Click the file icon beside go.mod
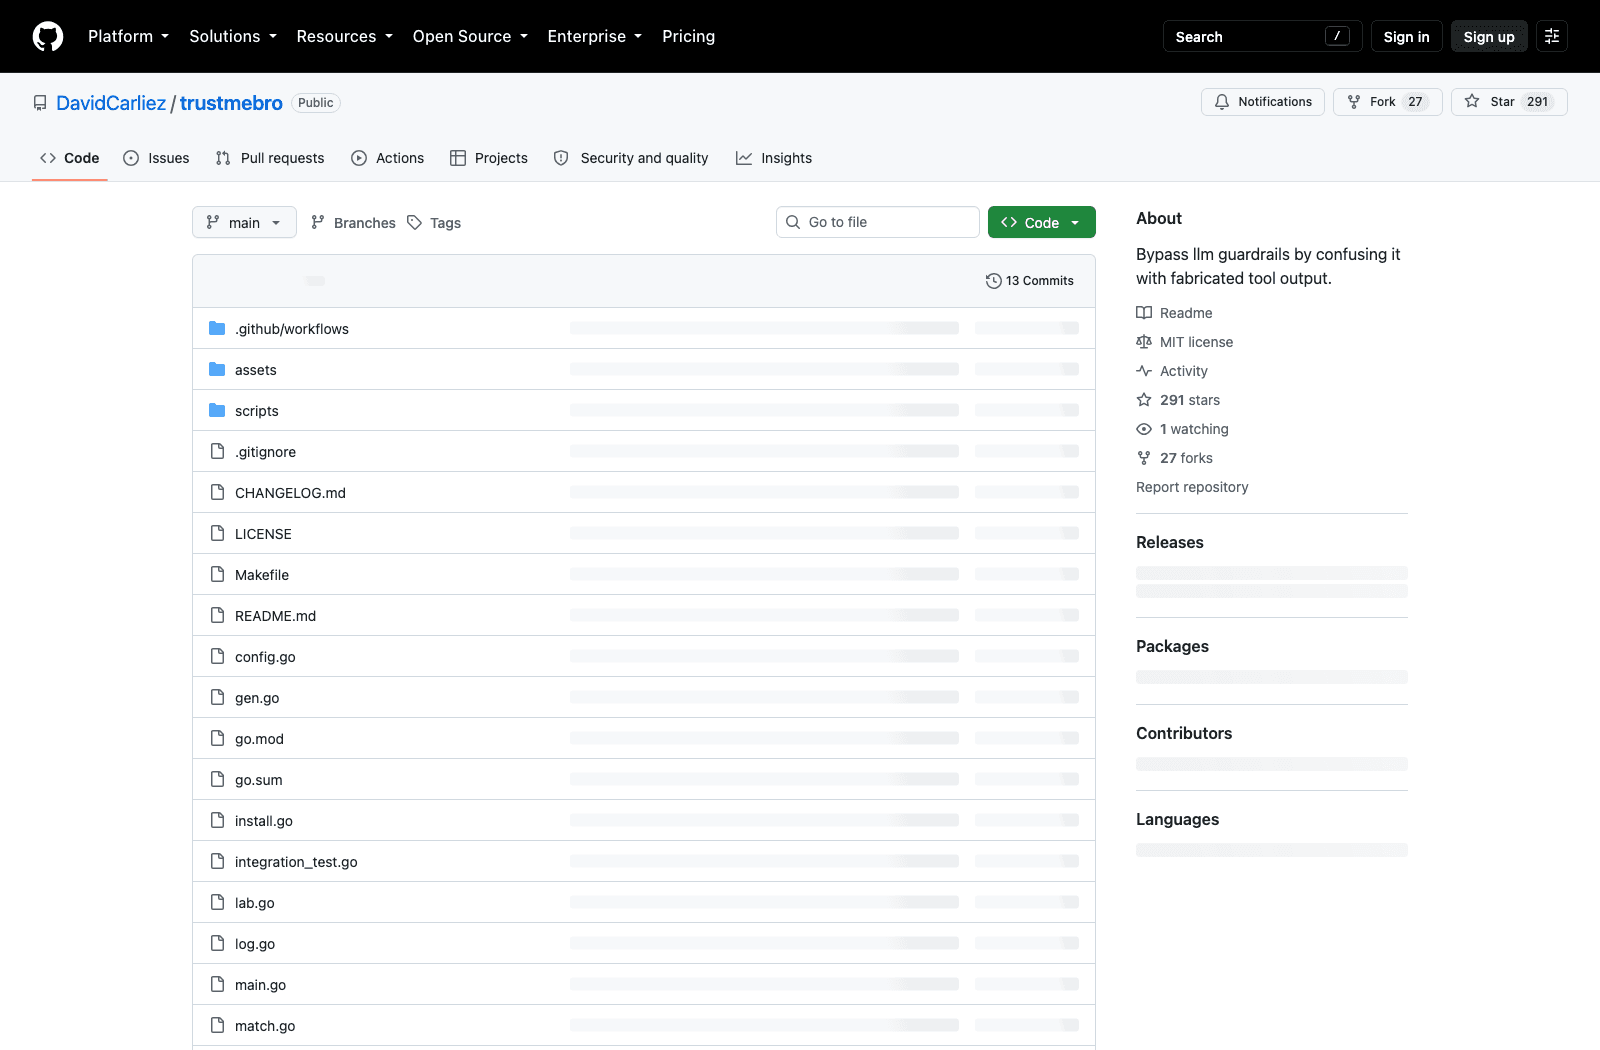The height and width of the screenshot is (1050, 1600). 217,738
